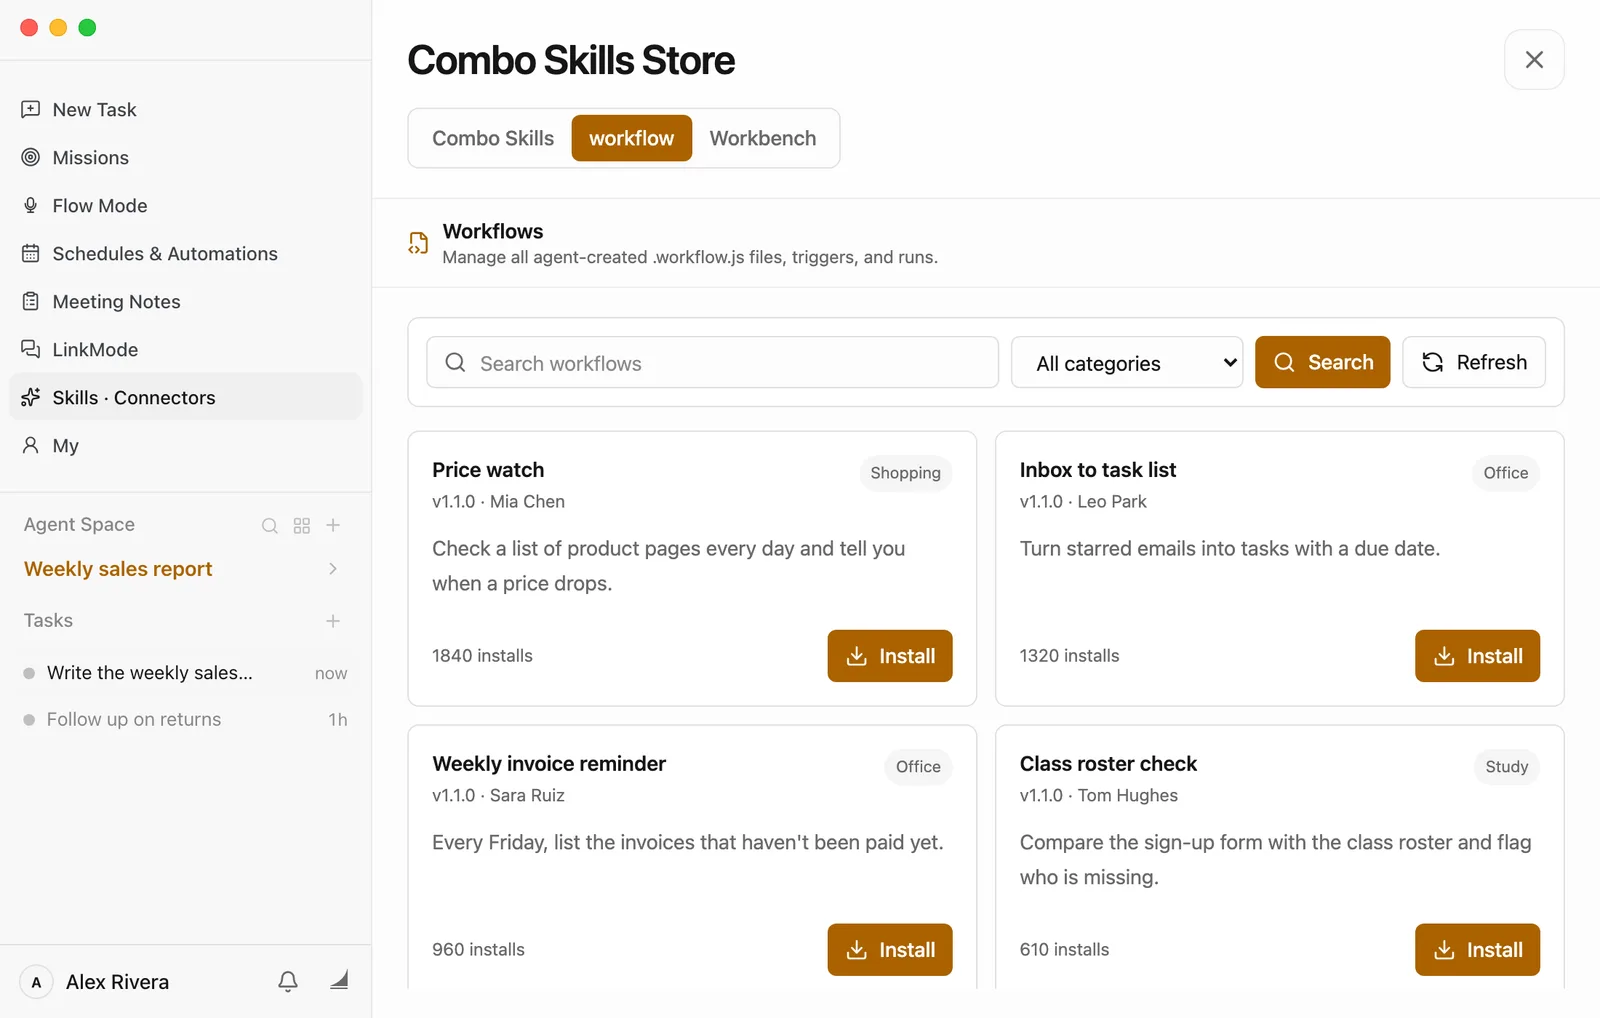Switch Agent Space to grid view
Screen dimensions: 1600x1018
(x=302, y=525)
